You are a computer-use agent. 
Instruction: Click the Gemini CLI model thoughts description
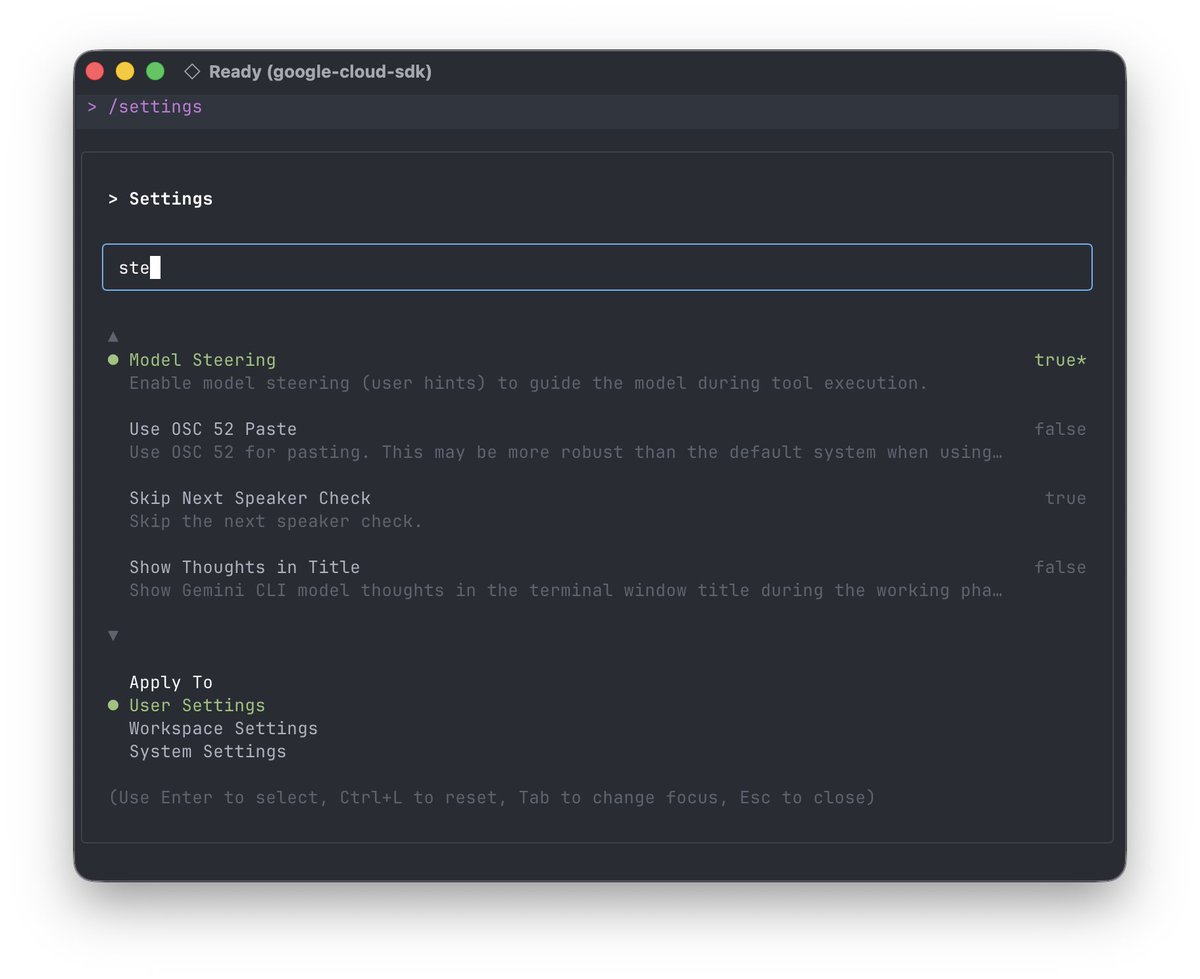[566, 590]
